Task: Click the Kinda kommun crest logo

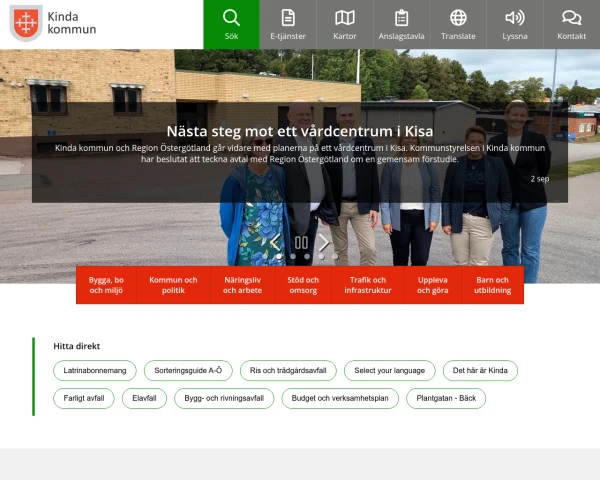Action: [26, 23]
